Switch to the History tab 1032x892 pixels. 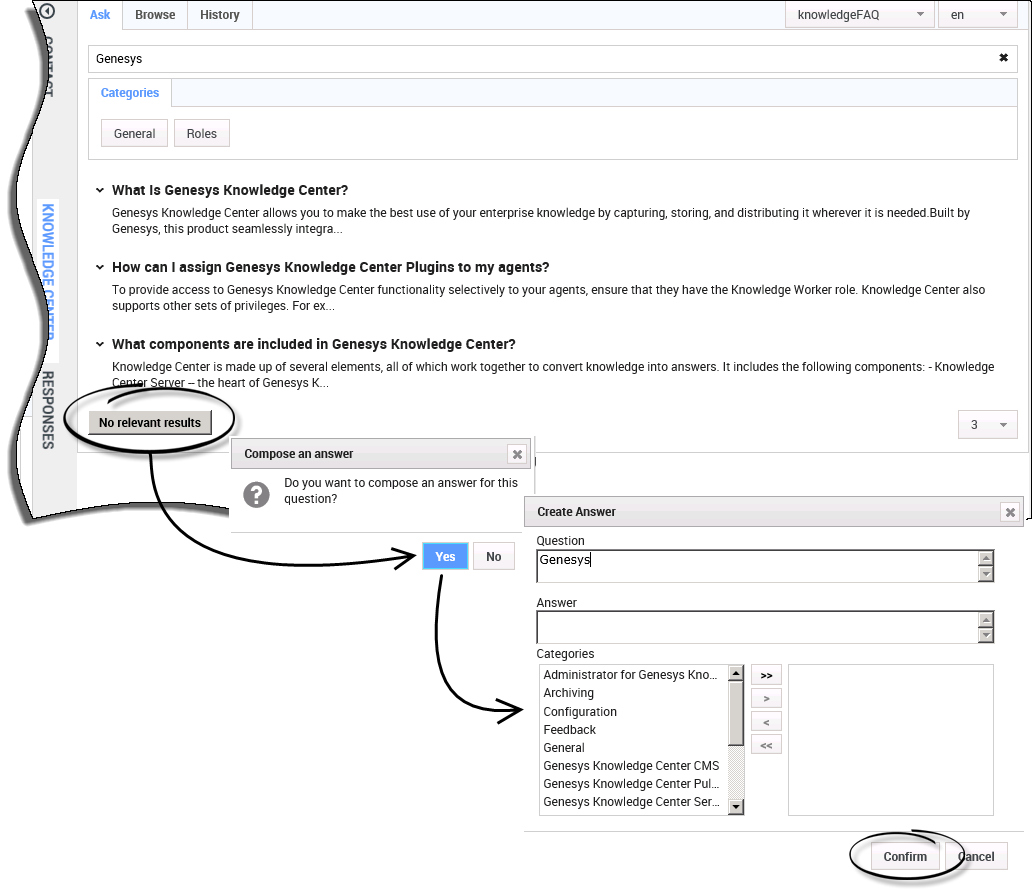point(220,14)
